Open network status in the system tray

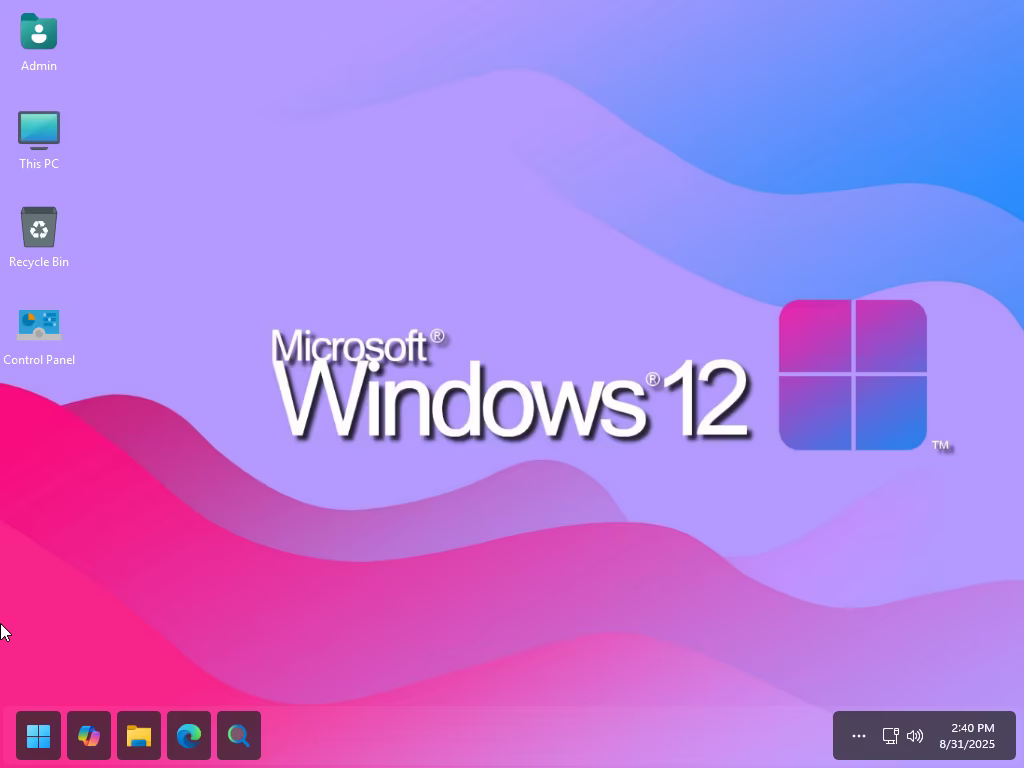click(x=891, y=736)
